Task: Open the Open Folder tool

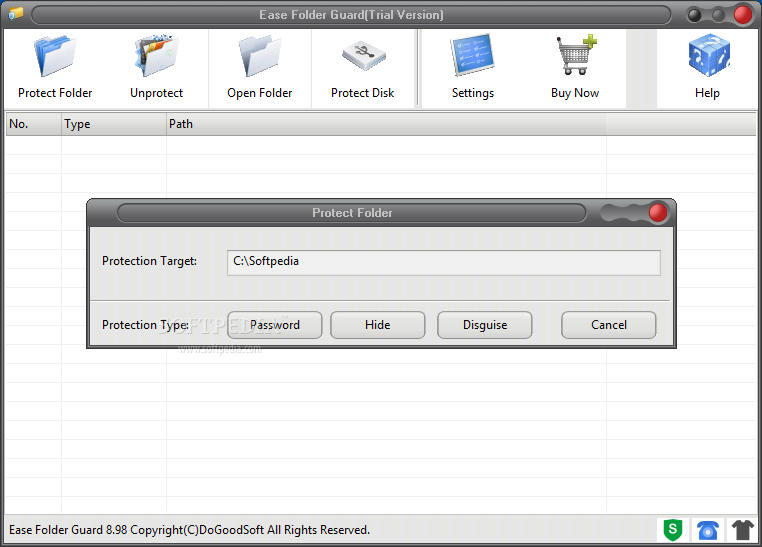Action: [260, 56]
